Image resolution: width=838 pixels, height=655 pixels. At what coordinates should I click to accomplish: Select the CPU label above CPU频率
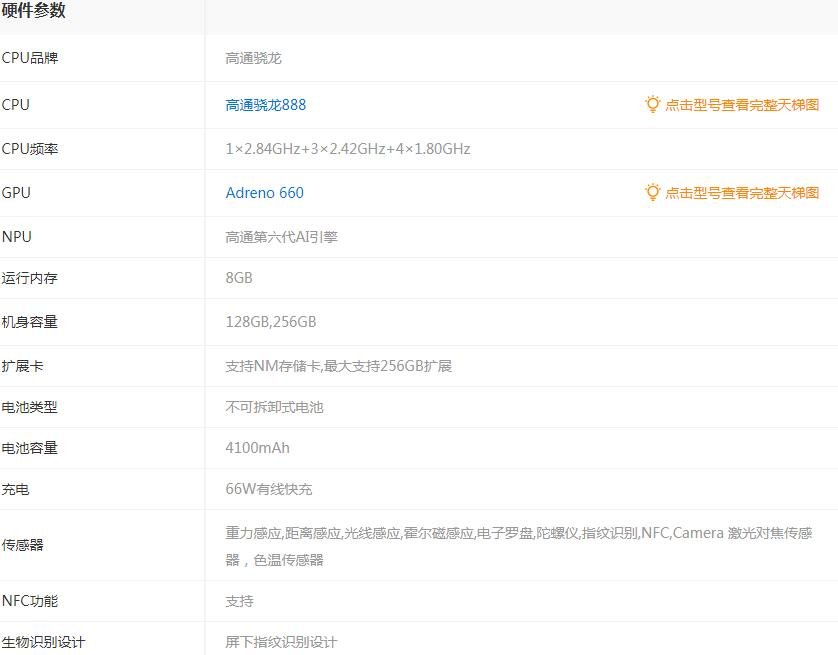click(x=15, y=105)
